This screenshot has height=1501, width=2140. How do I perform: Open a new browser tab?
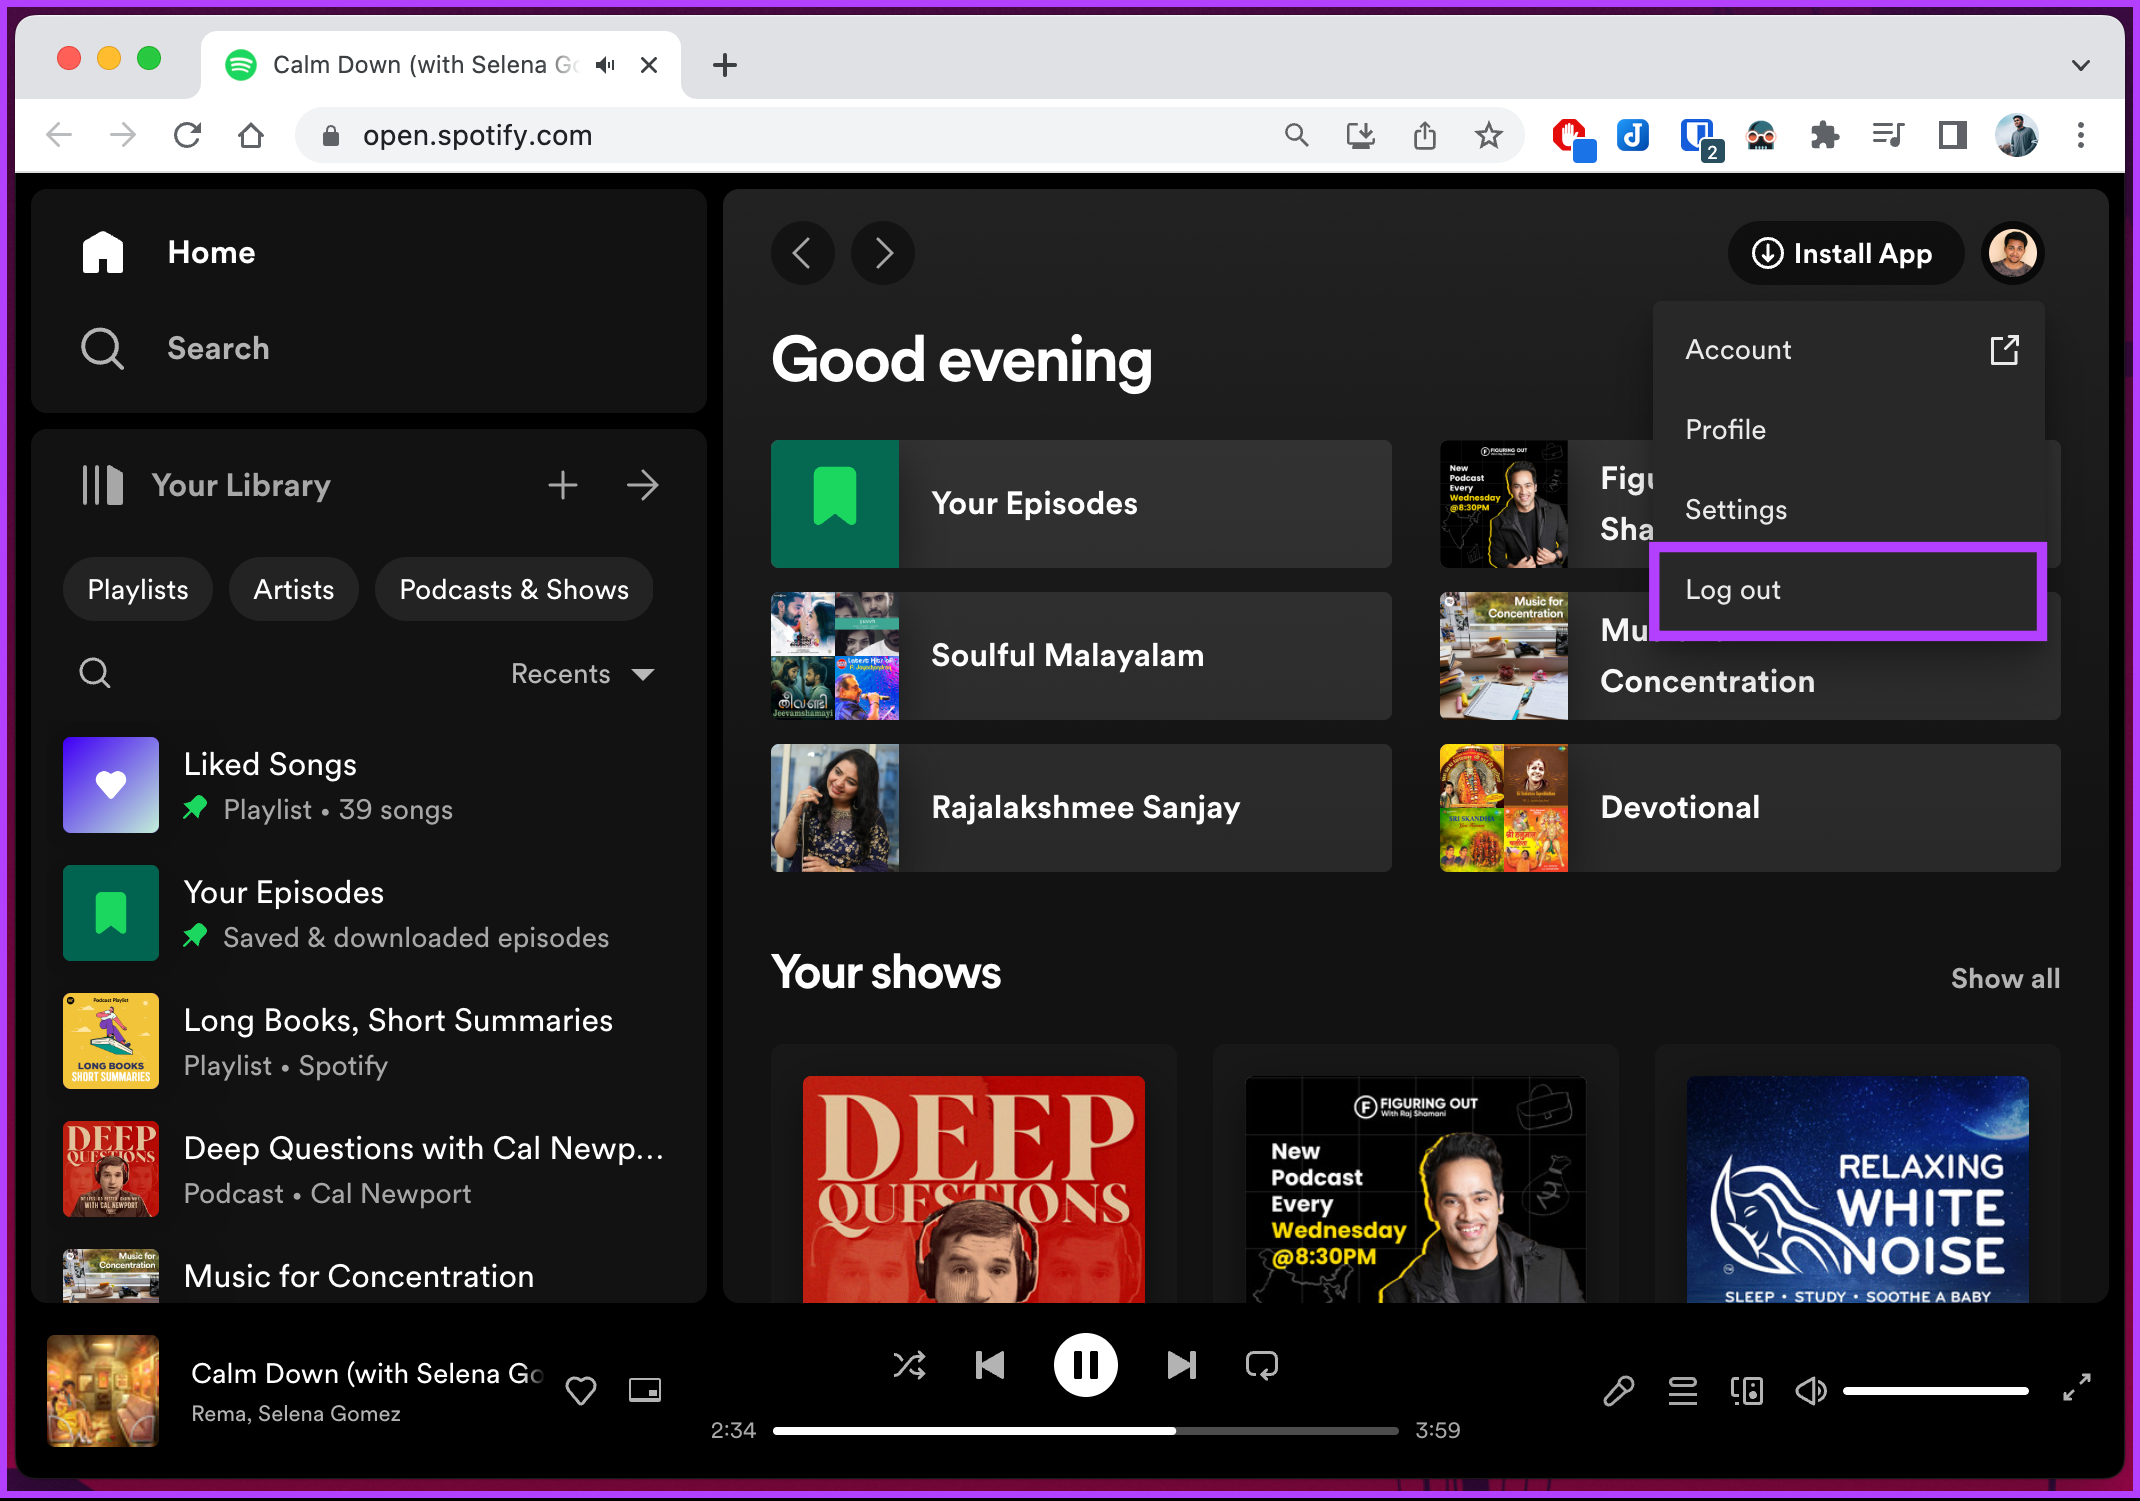[x=725, y=65]
